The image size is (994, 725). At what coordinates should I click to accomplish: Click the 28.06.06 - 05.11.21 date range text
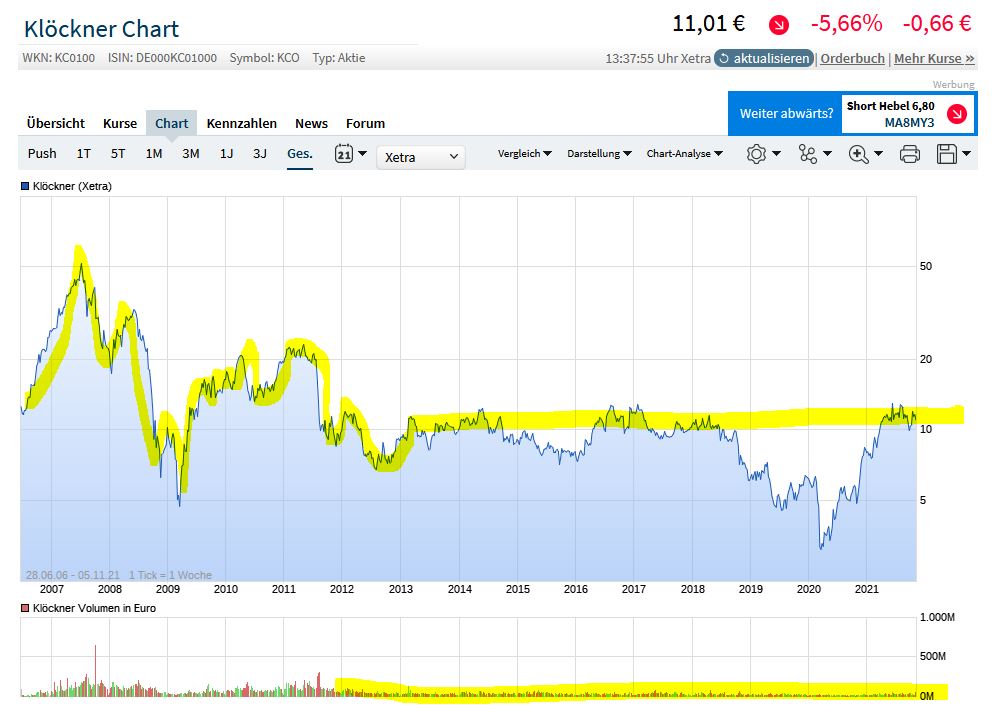(73, 575)
